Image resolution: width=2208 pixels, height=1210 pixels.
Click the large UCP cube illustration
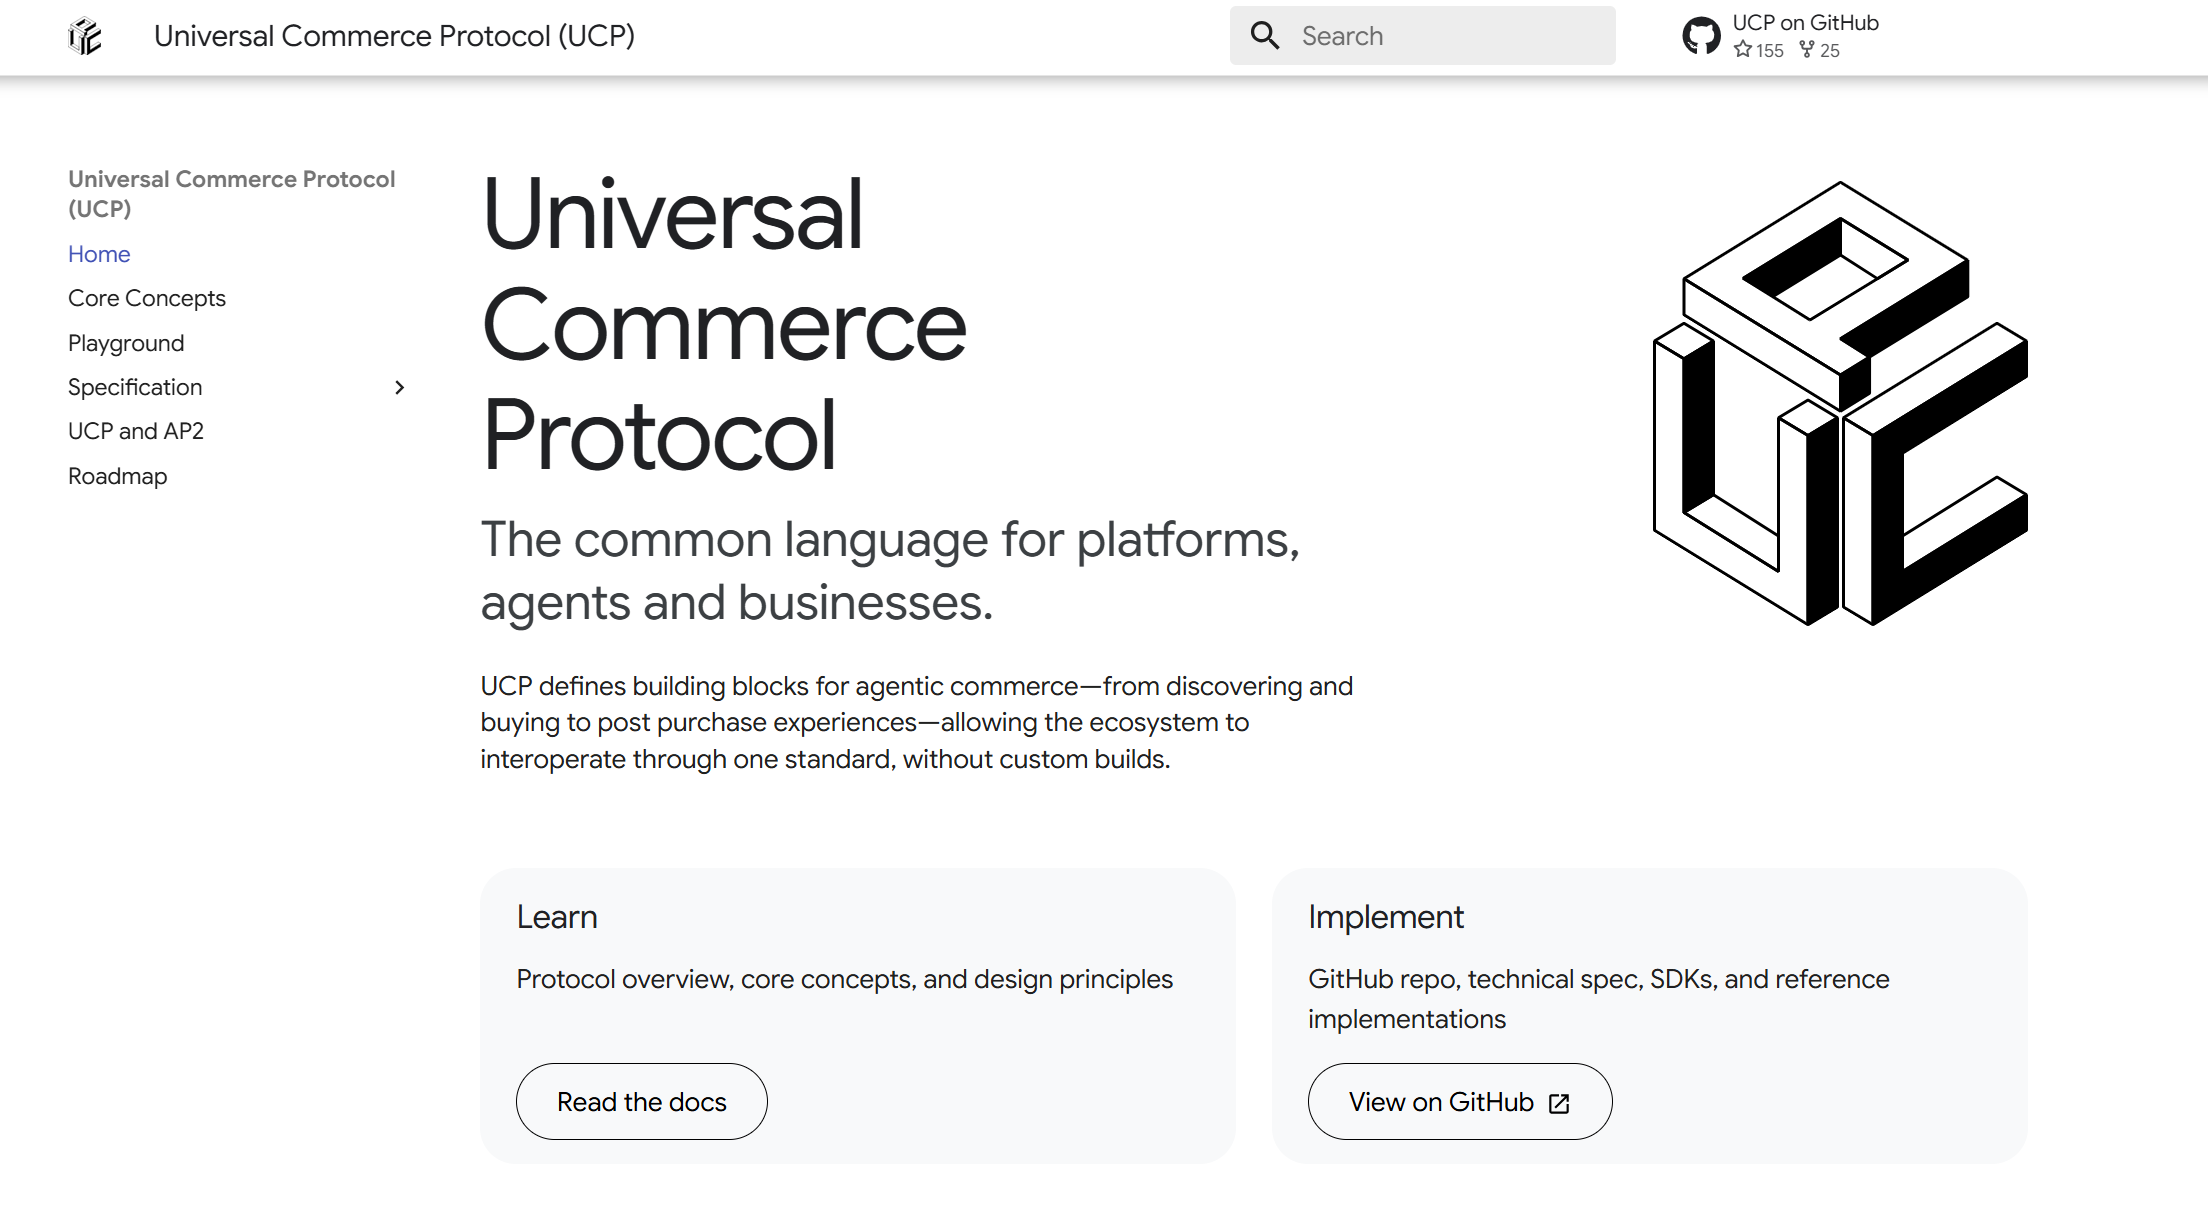[1840, 403]
